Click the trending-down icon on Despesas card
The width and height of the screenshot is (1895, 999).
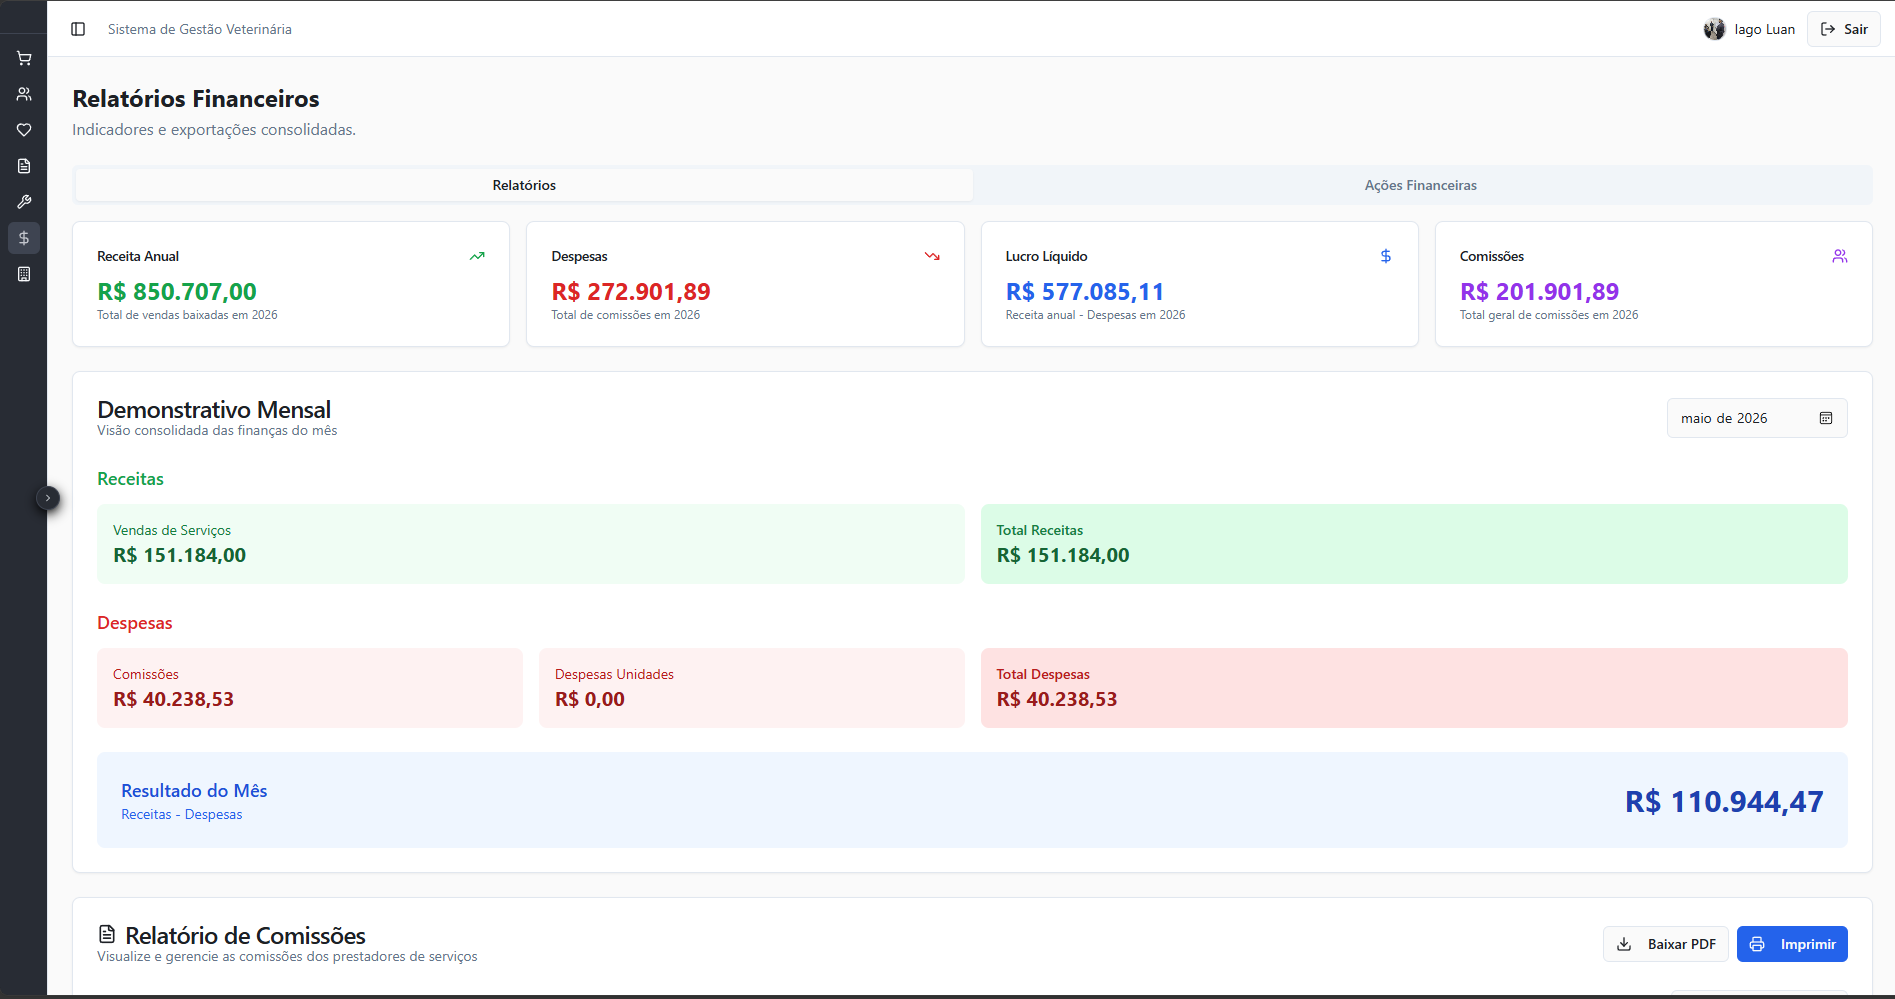tap(932, 256)
